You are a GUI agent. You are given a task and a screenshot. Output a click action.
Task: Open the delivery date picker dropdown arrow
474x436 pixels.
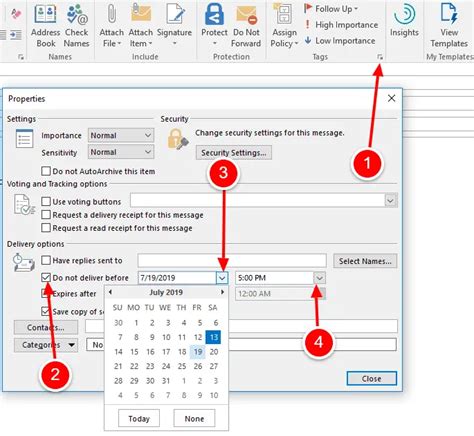point(222,278)
